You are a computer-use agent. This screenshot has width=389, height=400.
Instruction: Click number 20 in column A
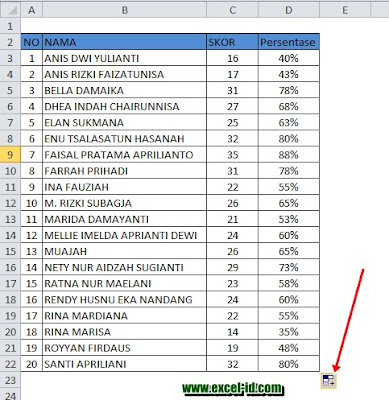(32, 364)
